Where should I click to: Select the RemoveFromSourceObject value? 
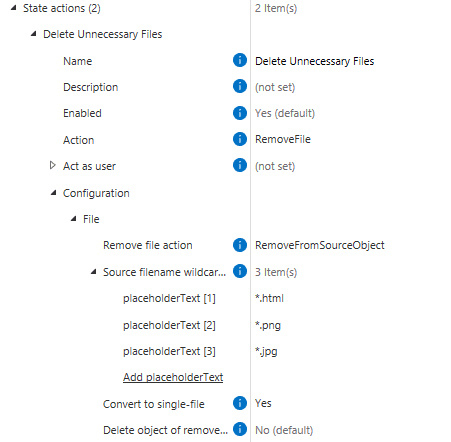tap(320, 245)
